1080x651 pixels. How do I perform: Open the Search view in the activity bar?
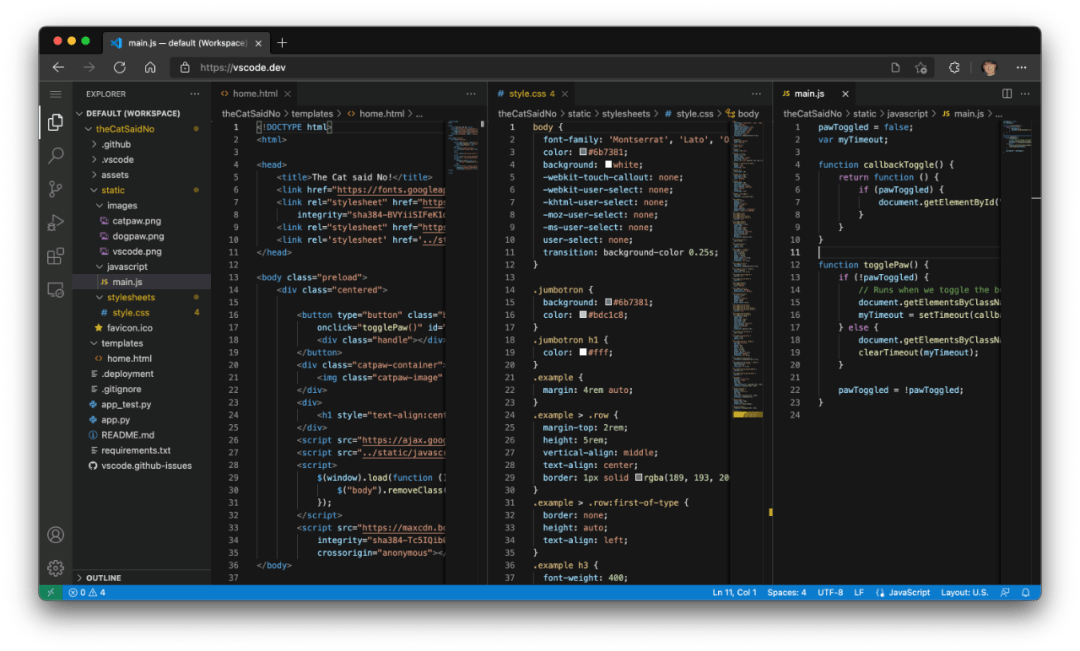click(55, 155)
